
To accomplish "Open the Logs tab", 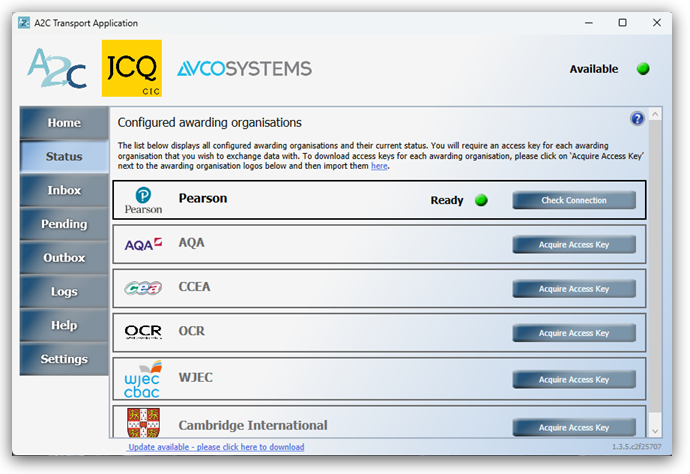I will tap(64, 292).
